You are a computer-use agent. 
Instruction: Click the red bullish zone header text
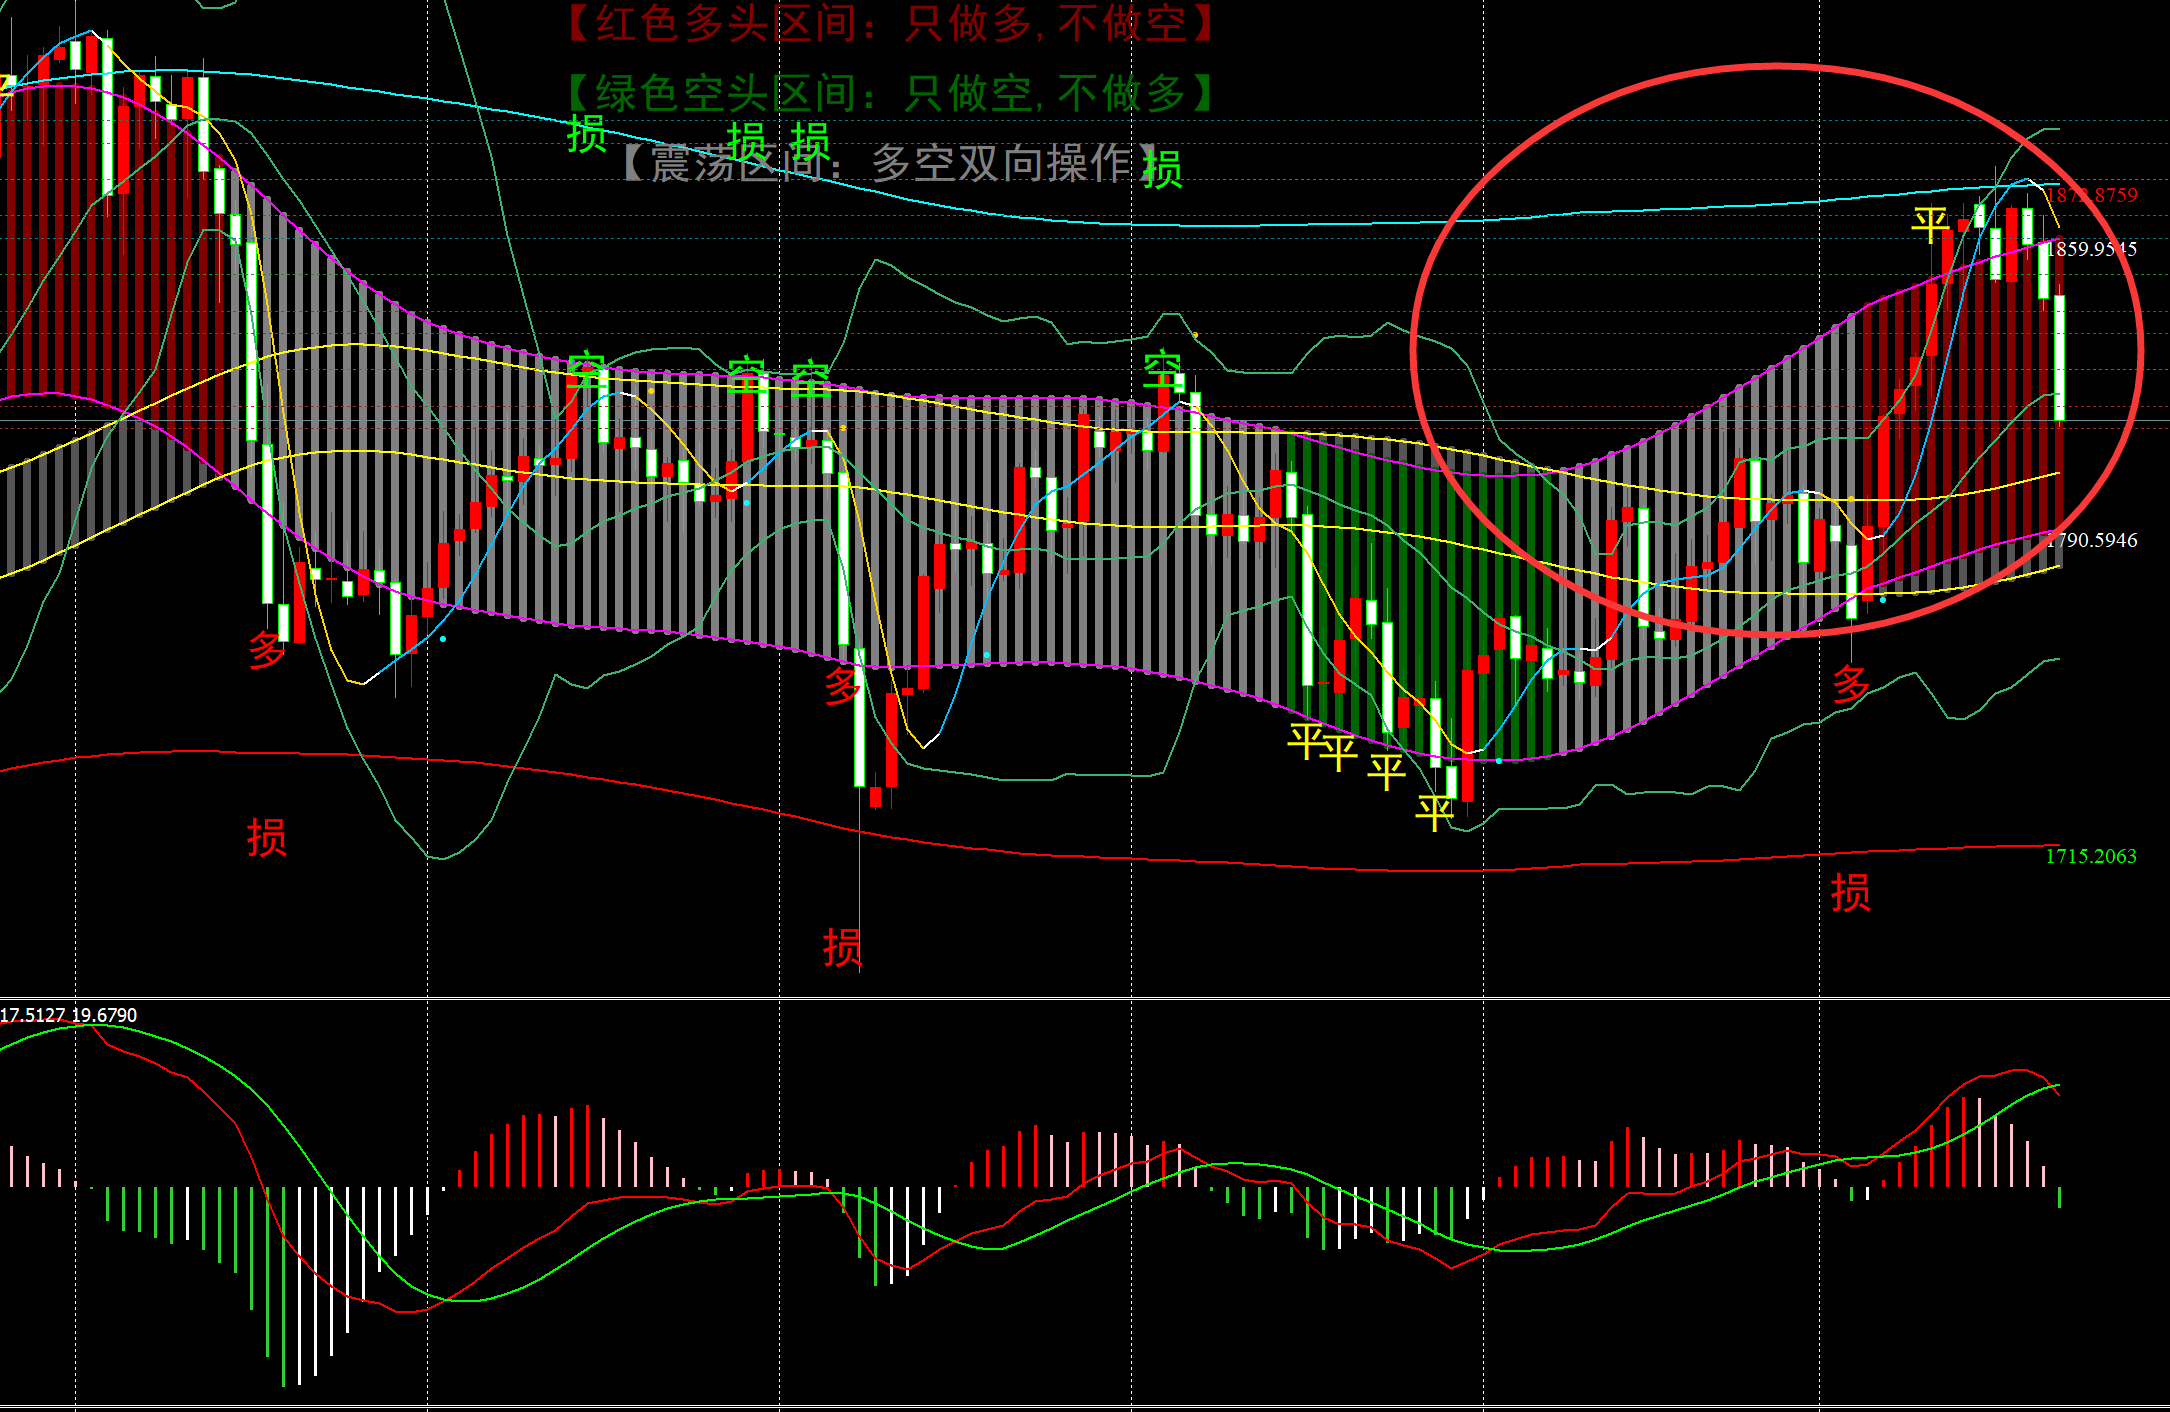tap(890, 24)
